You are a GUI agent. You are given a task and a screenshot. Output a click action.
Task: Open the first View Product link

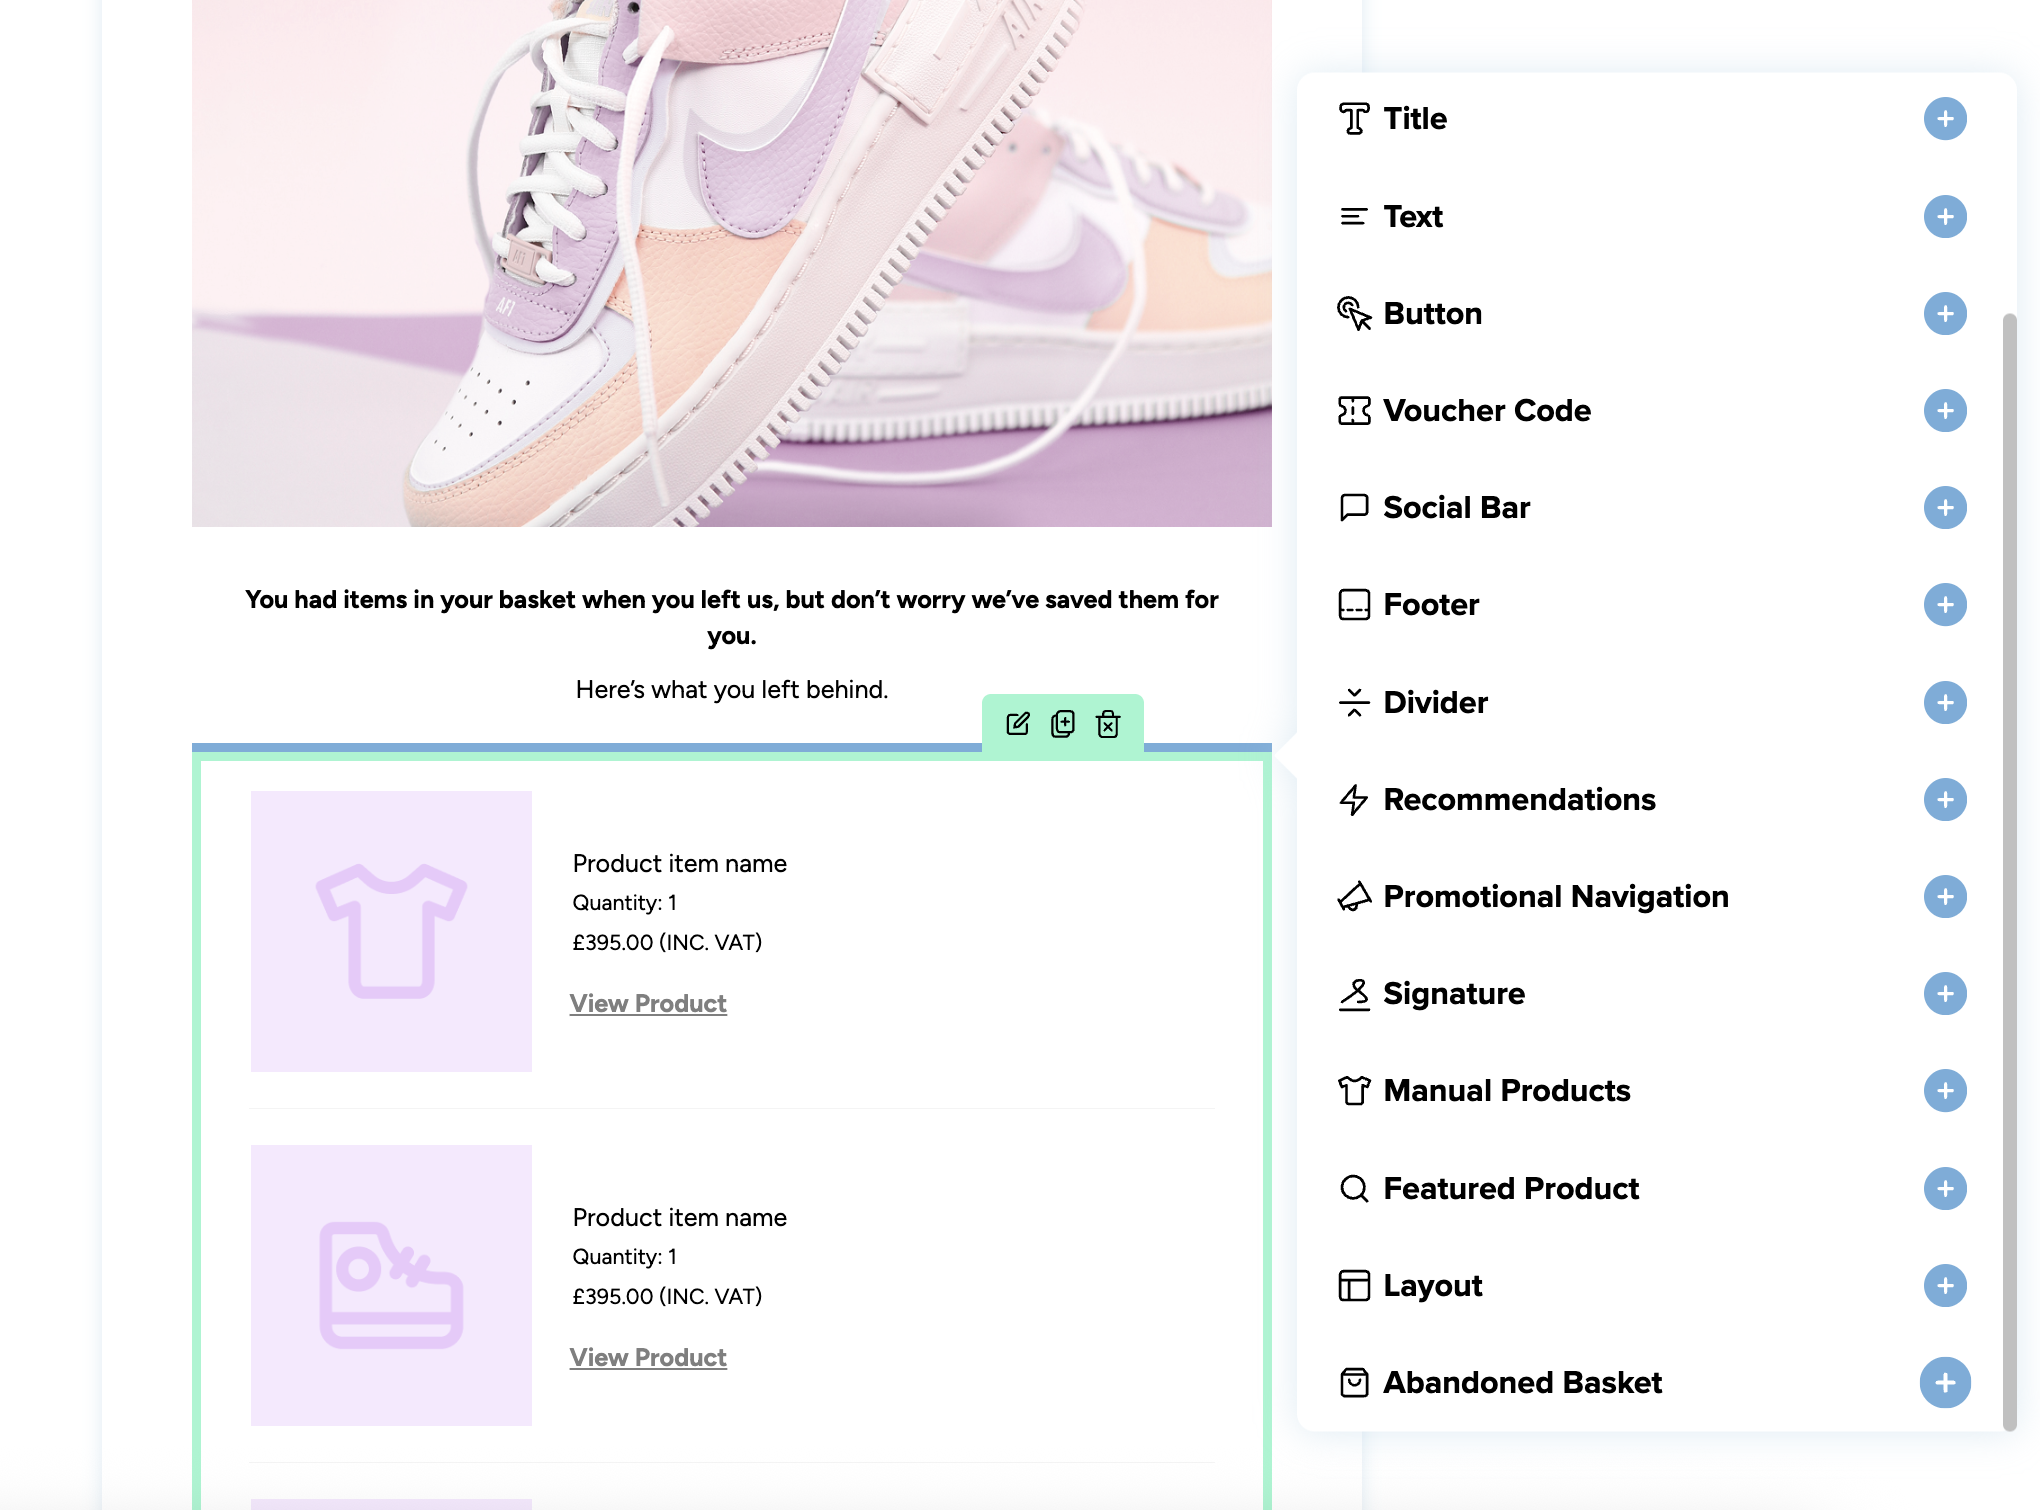(x=648, y=1003)
